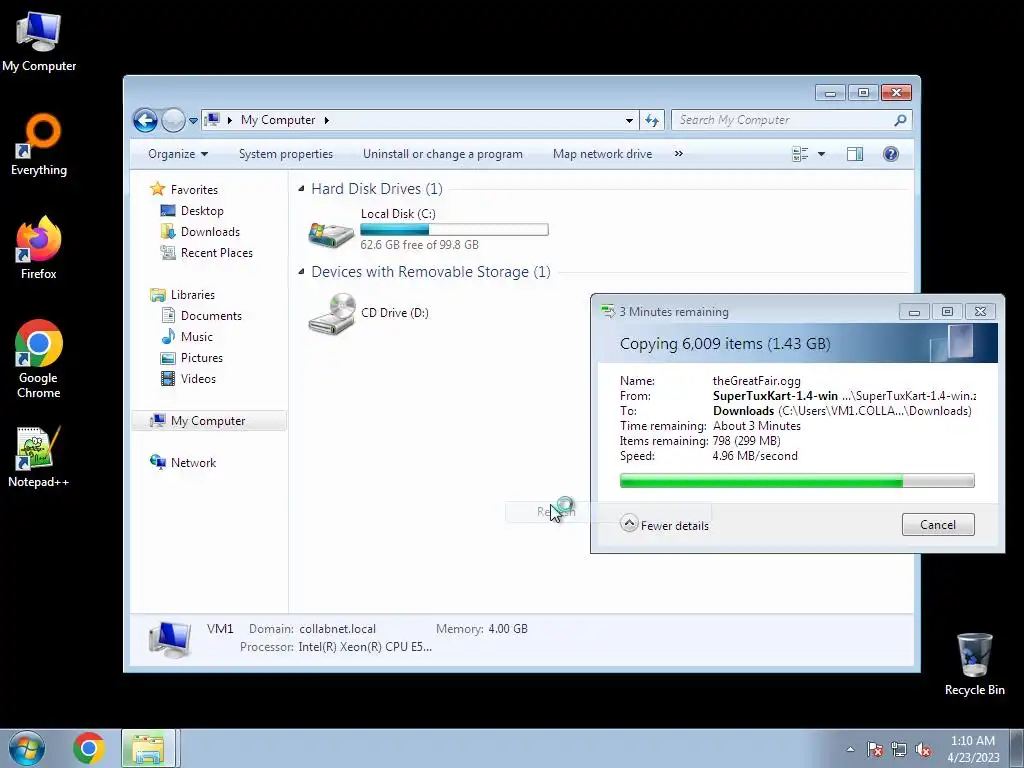Click the network tray icon
1024x768 pixels.
(899, 749)
